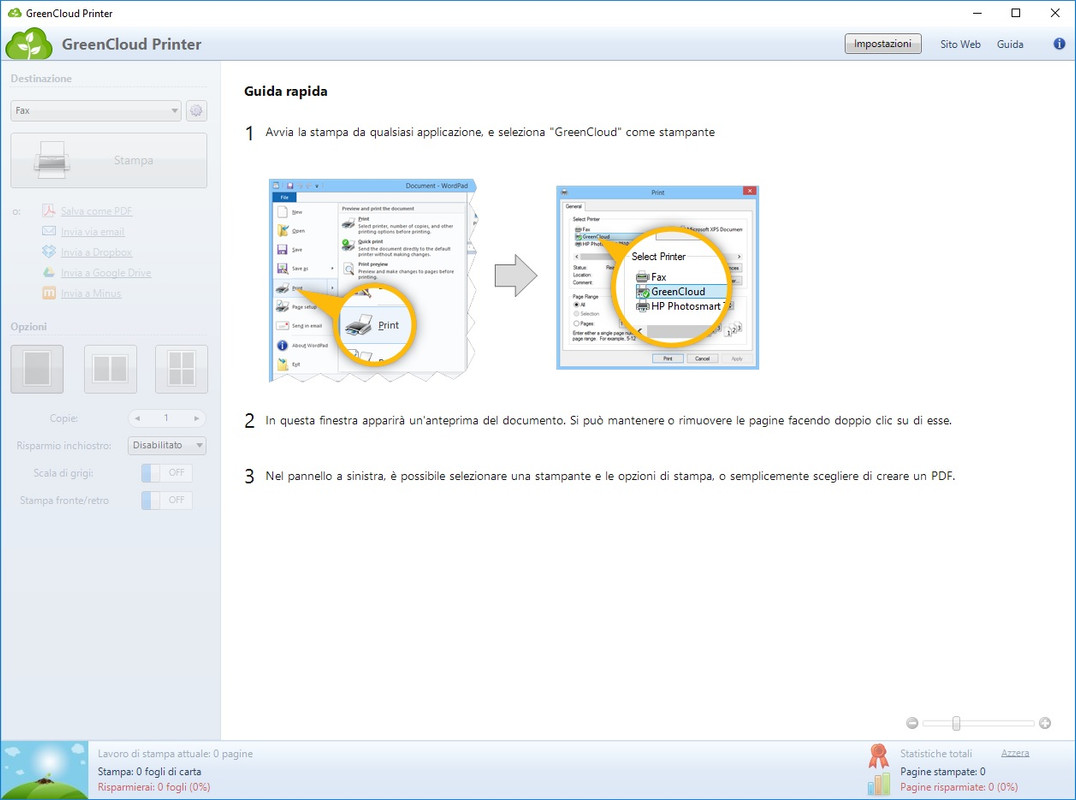The image size is (1076, 800).
Task: Click zoom out minus icon
Action: click(x=912, y=723)
